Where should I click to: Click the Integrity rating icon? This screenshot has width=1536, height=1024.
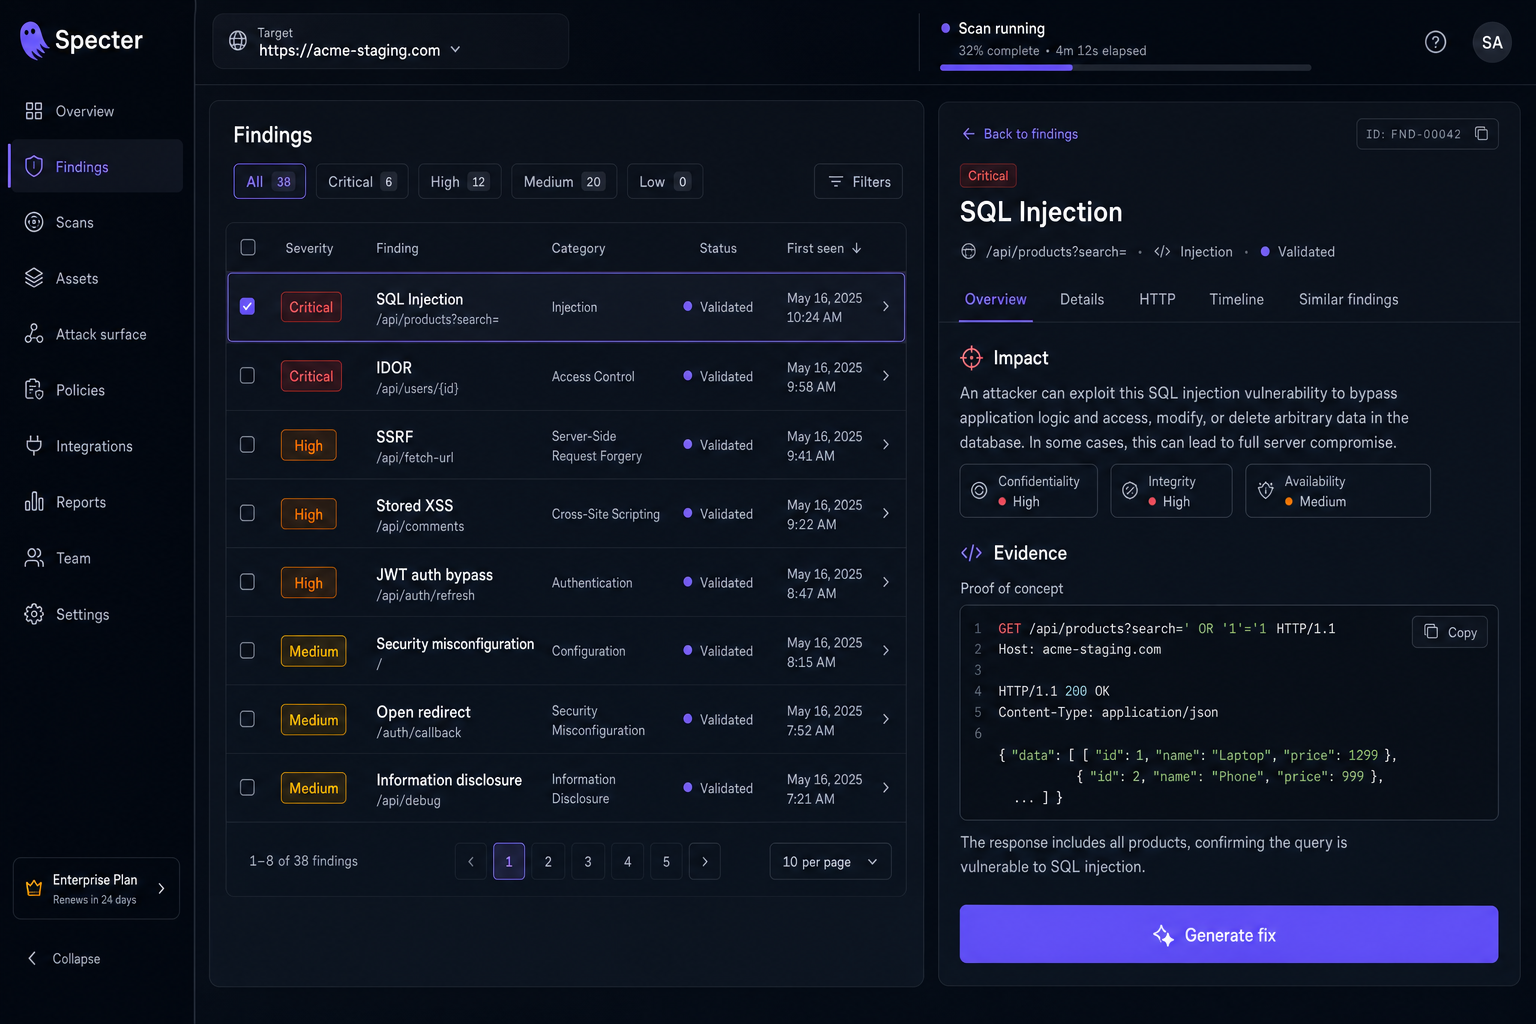(1130, 491)
